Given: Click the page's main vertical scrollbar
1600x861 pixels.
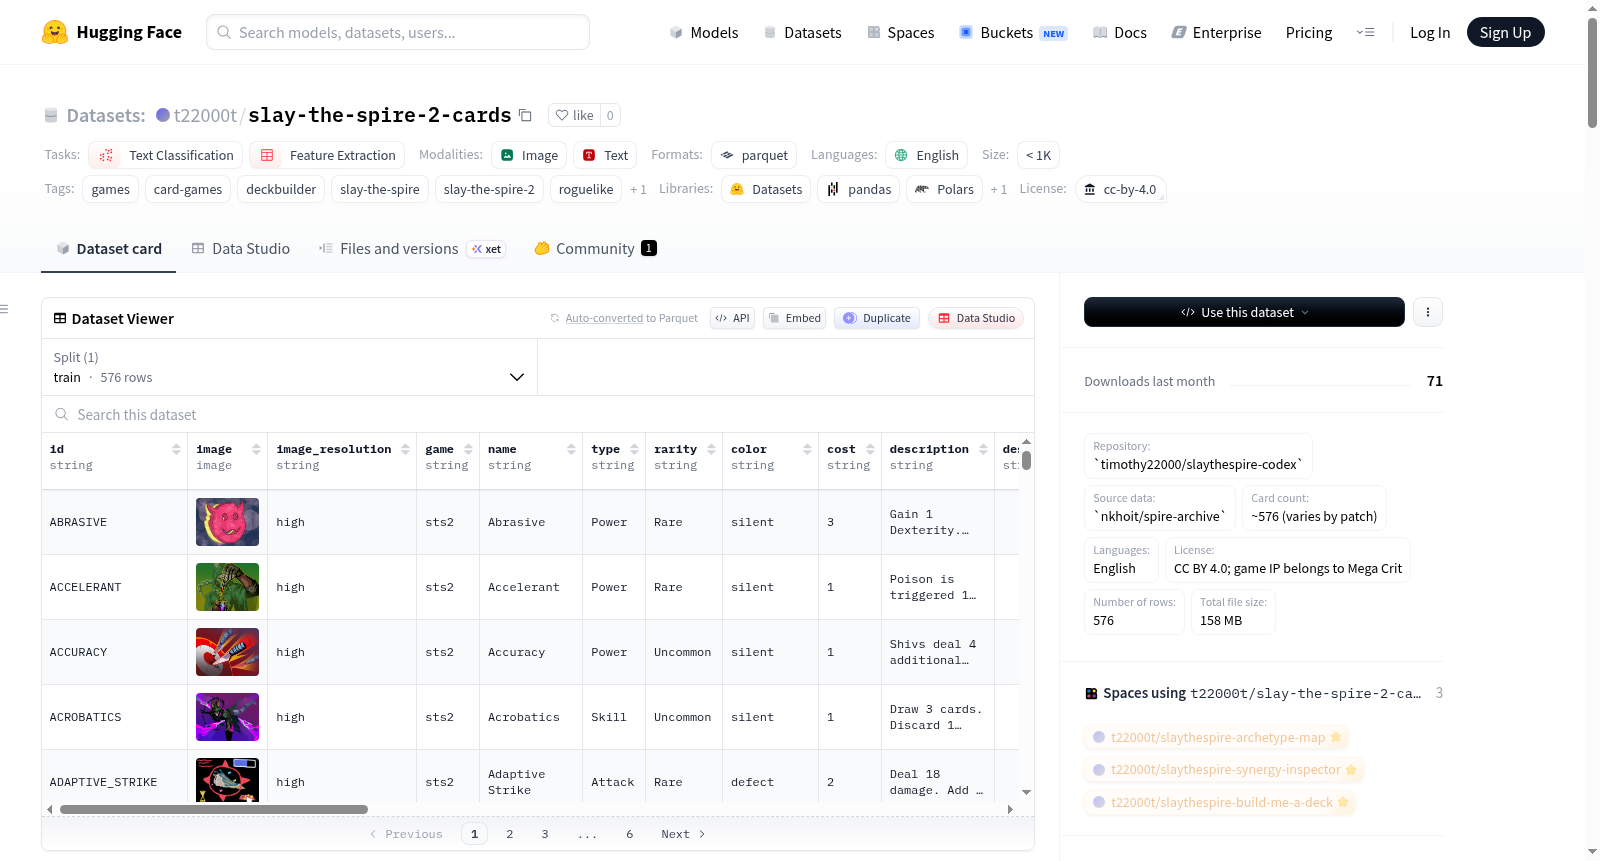Looking at the screenshot, I should click(1592, 73).
